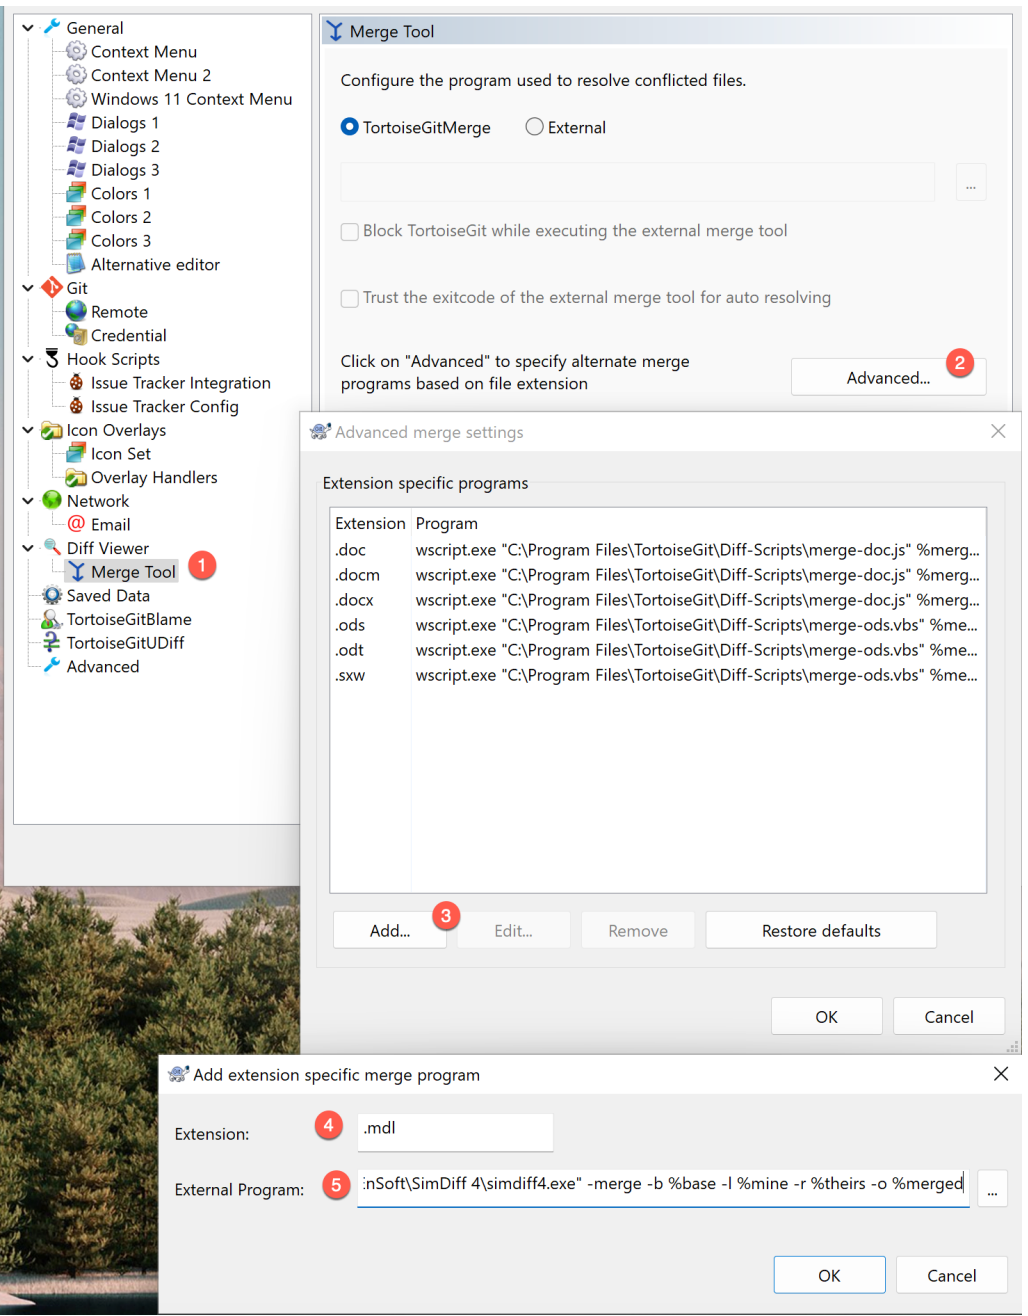Click the Icon Overlays folder icon
The image size is (1028, 1316).
click(52, 430)
